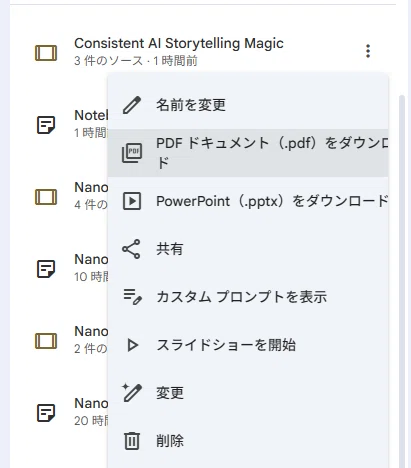Click the trash can icon beside 削除
This screenshot has height=468, width=411.
pyautogui.click(x=132, y=441)
